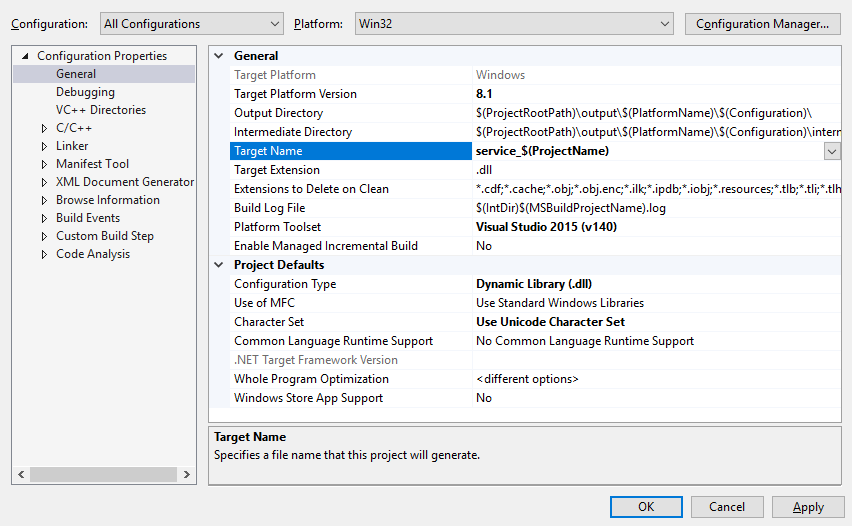
Task: Expand the Code Analysis node arrow
Action: [44, 254]
